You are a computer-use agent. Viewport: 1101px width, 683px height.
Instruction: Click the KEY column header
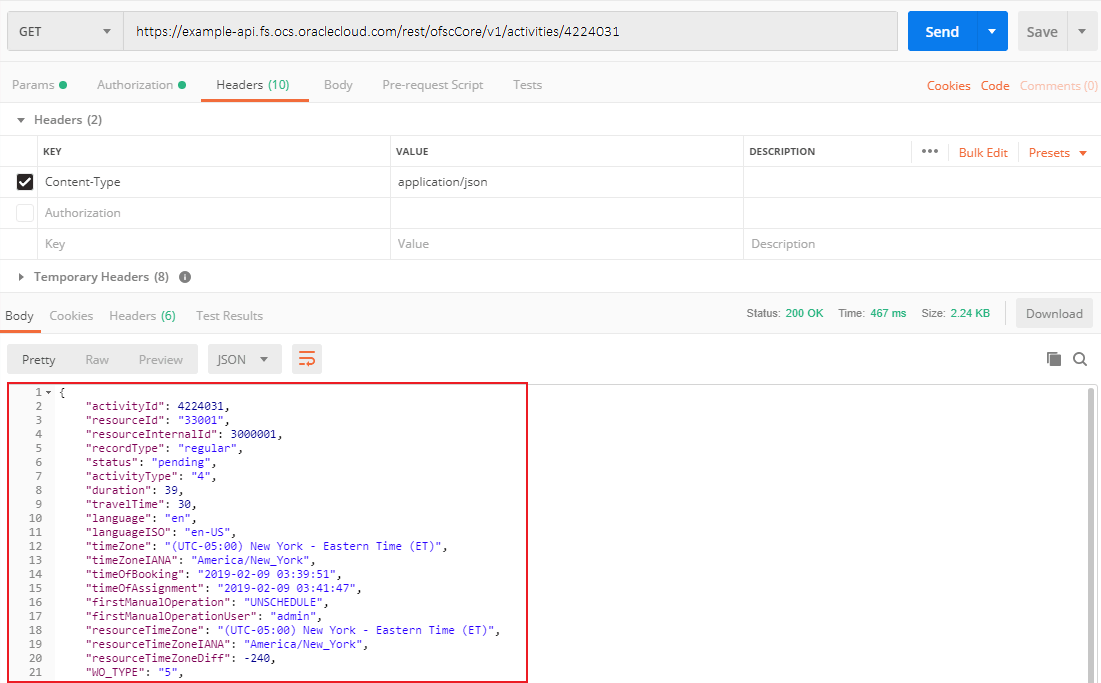pos(52,152)
